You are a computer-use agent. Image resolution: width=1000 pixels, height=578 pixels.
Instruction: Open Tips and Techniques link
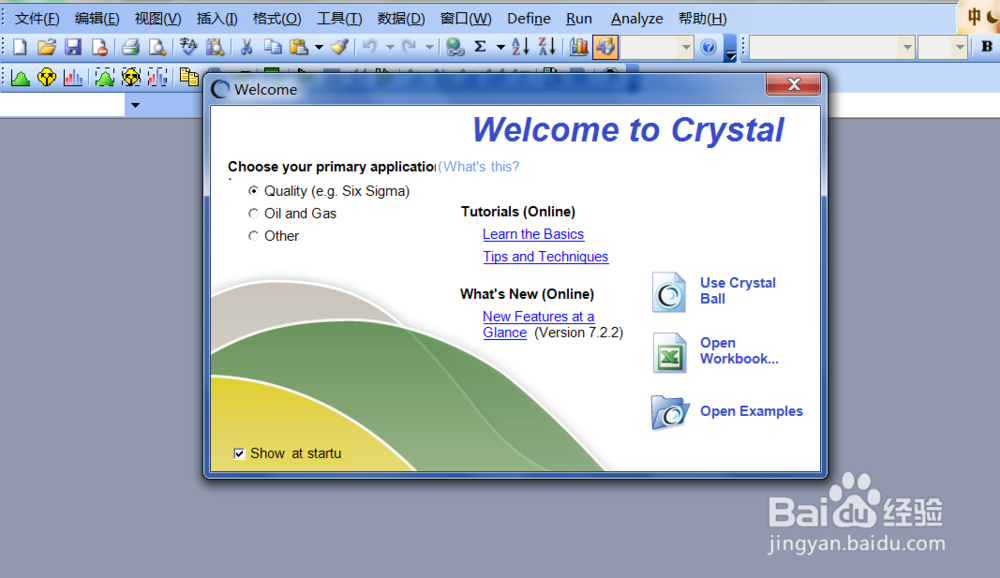(x=545, y=256)
